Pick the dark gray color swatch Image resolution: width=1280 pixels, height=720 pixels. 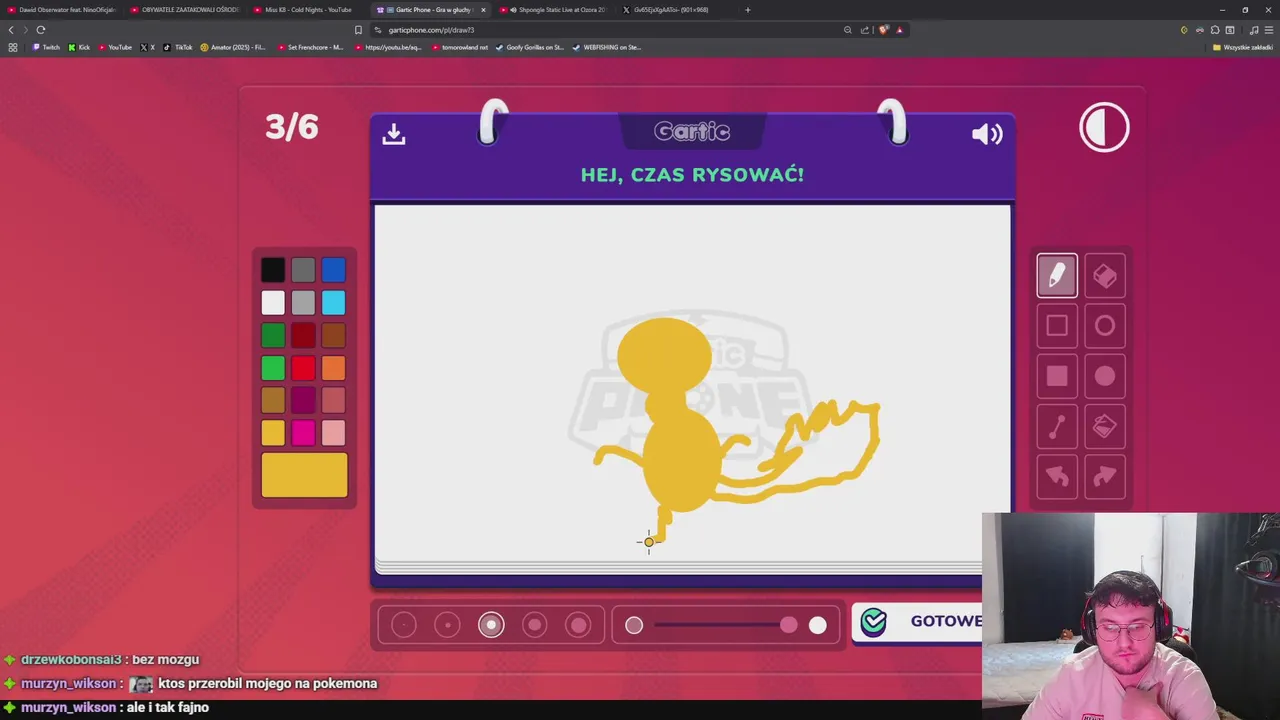tap(303, 270)
